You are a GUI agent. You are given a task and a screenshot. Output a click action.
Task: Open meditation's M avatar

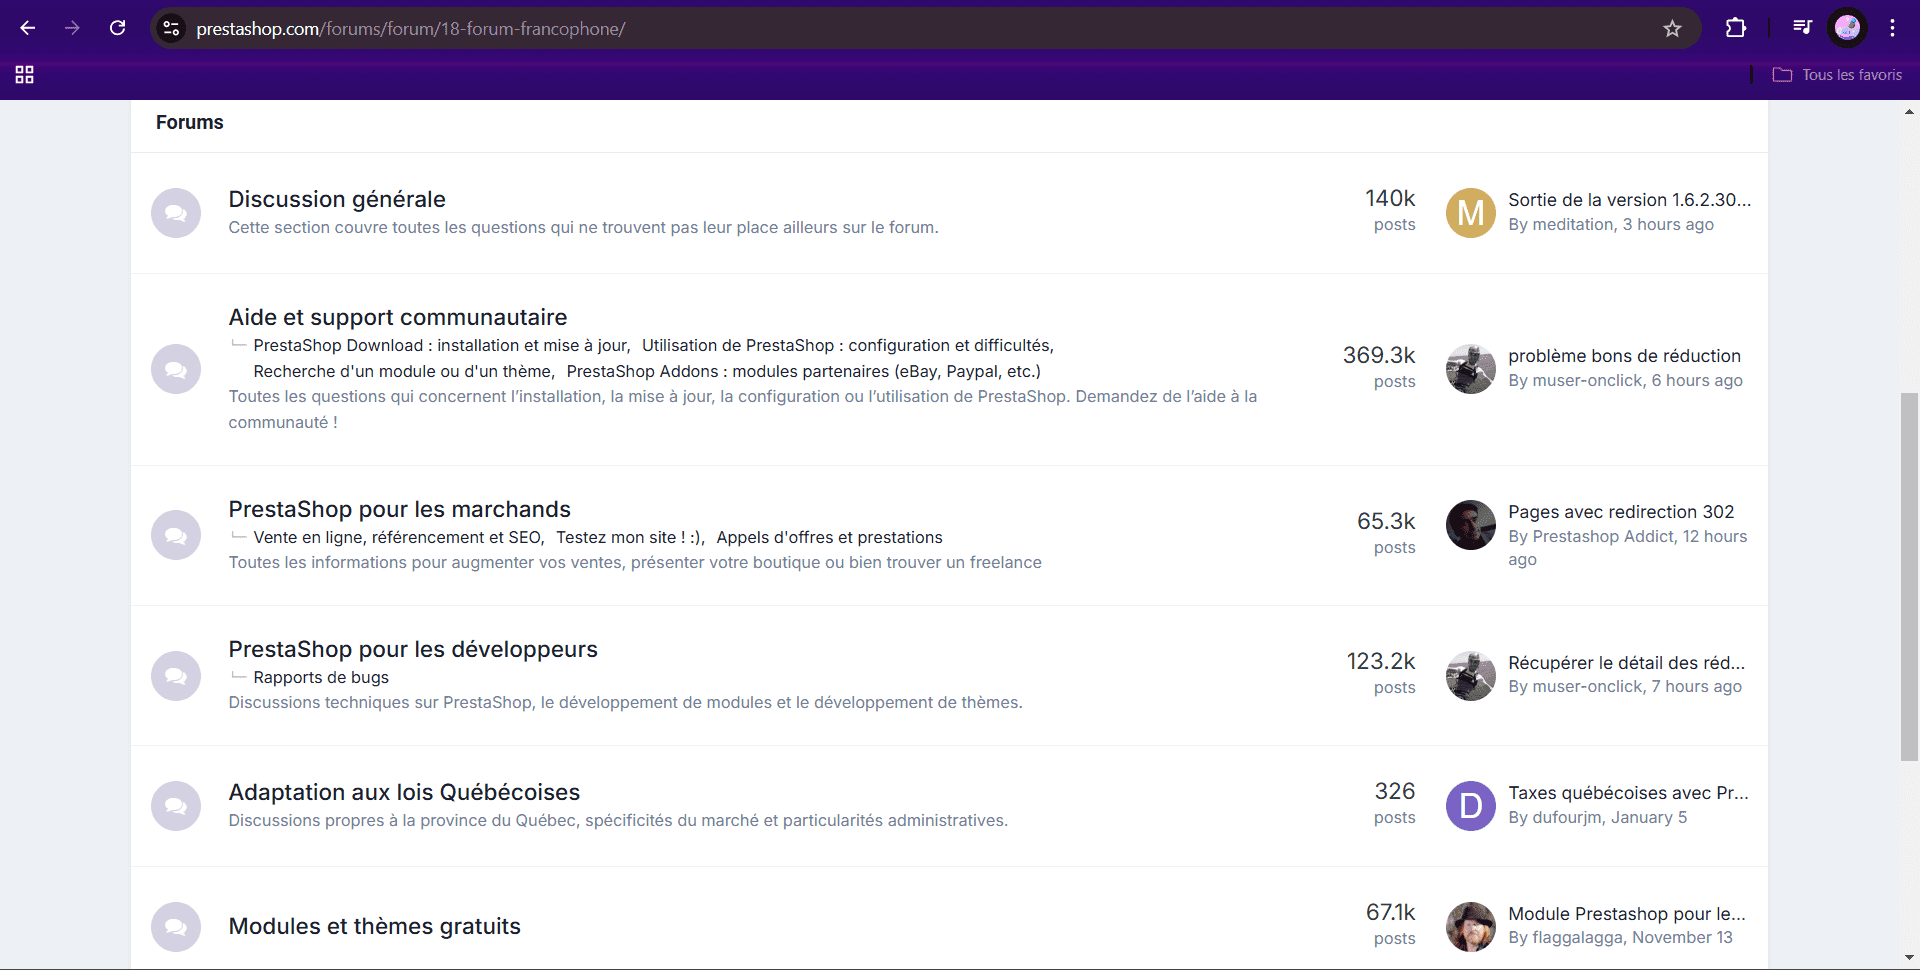(1471, 213)
